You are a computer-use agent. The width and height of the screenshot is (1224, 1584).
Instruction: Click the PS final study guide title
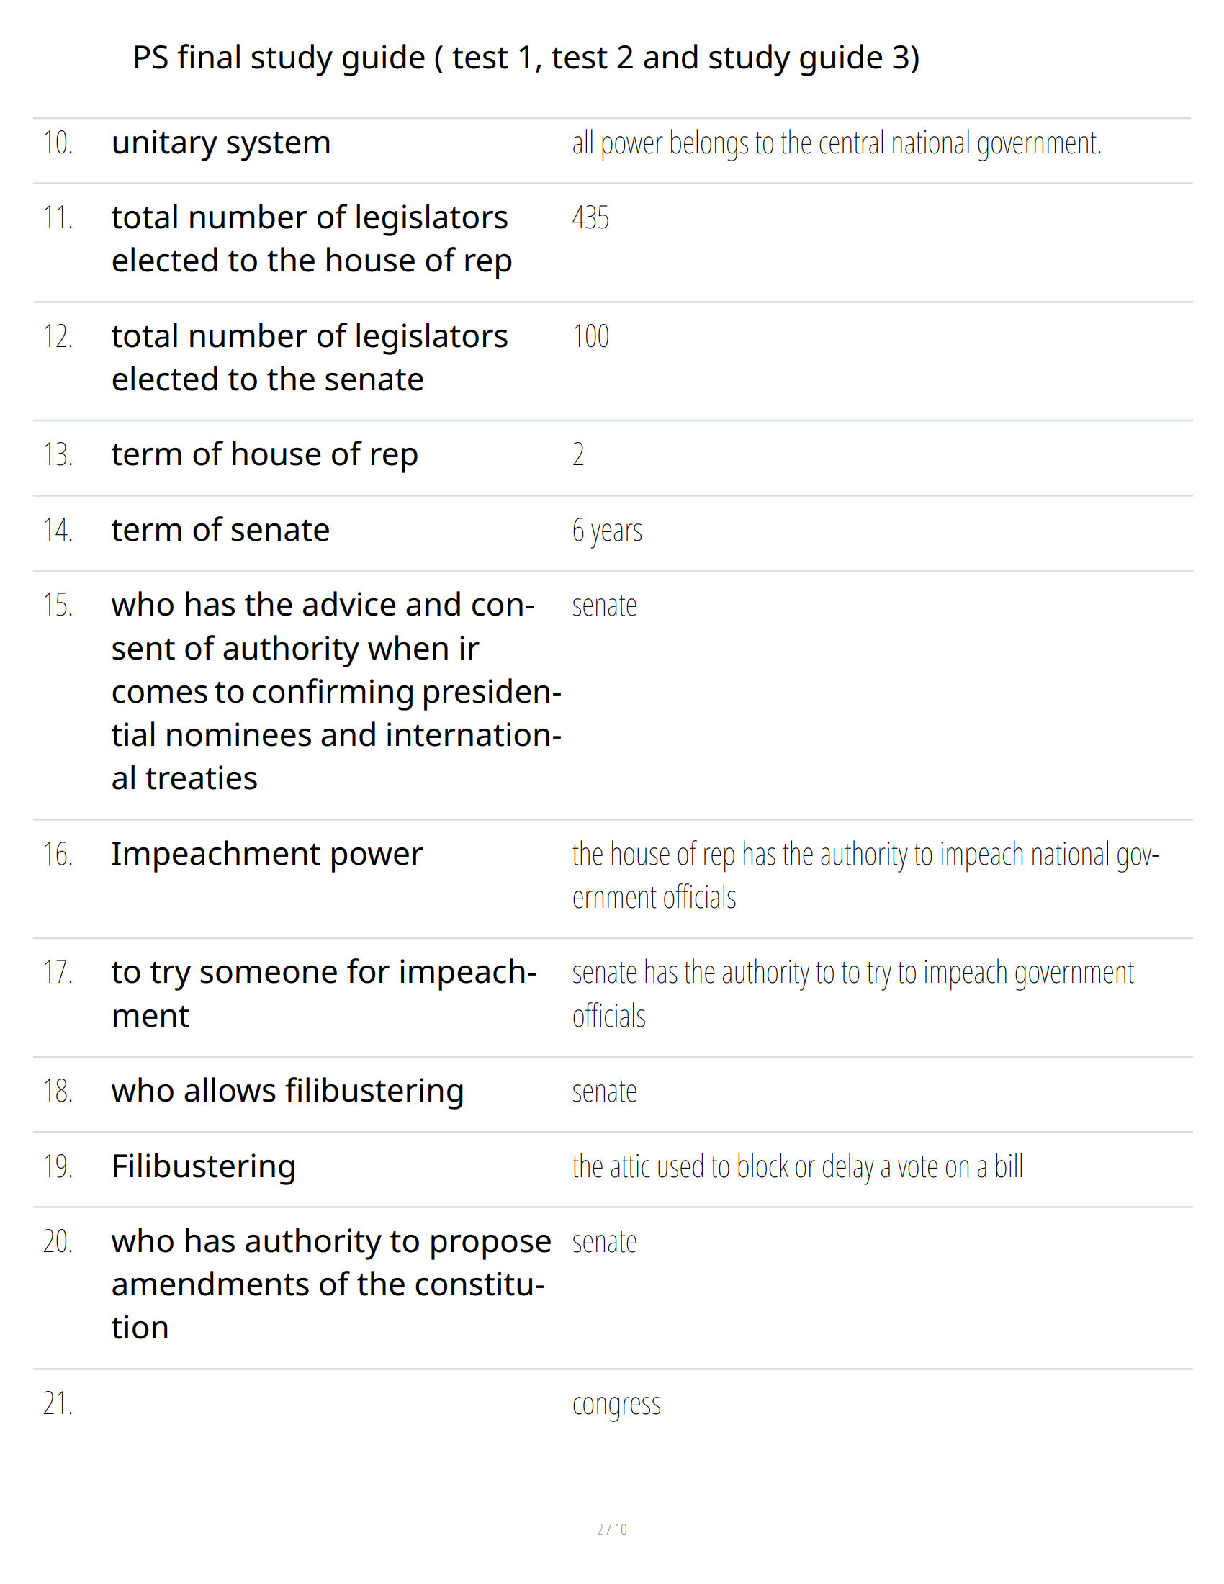click(526, 58)
